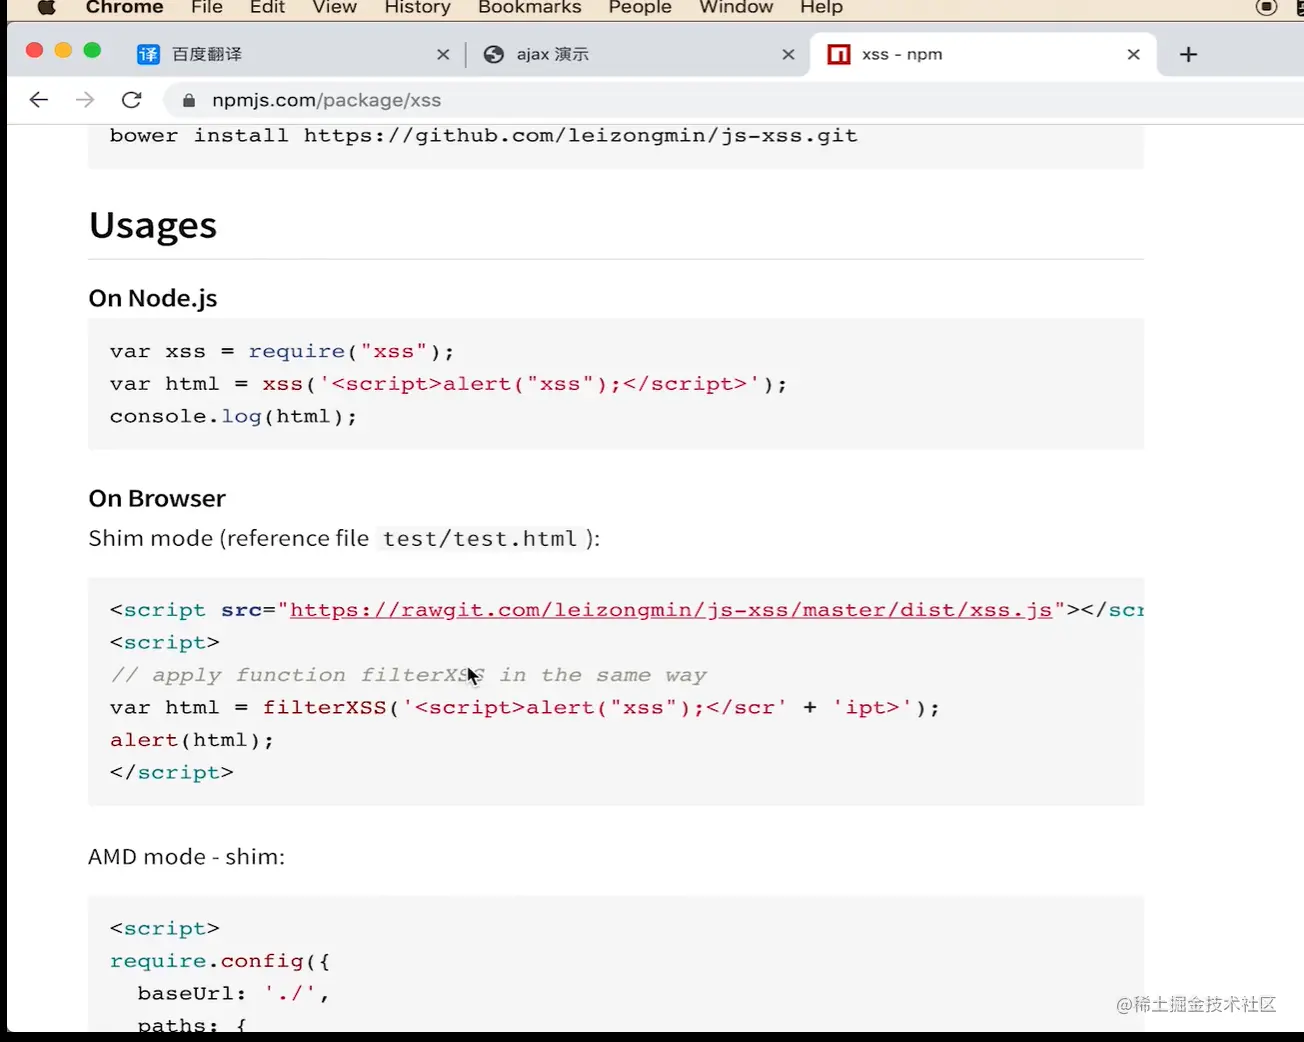Click the console.log(html); code line
Image resolution: width=1304 pixels, height=1042 pixels.
coord(233,417)
